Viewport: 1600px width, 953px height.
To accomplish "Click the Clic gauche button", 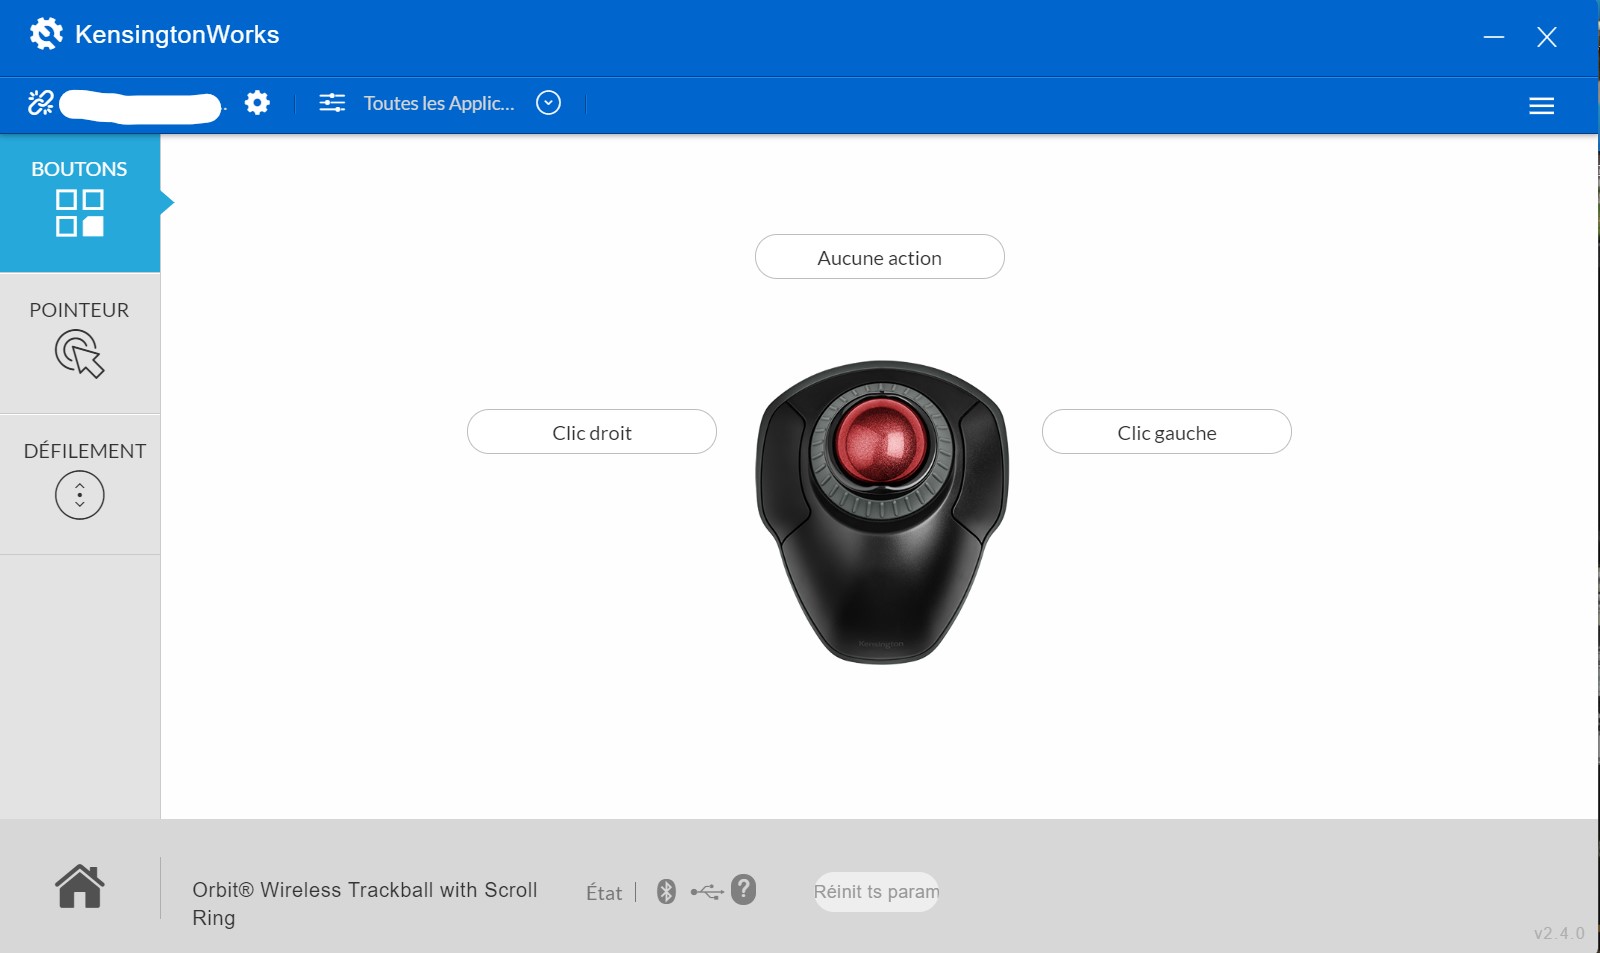I will 1167,432.
